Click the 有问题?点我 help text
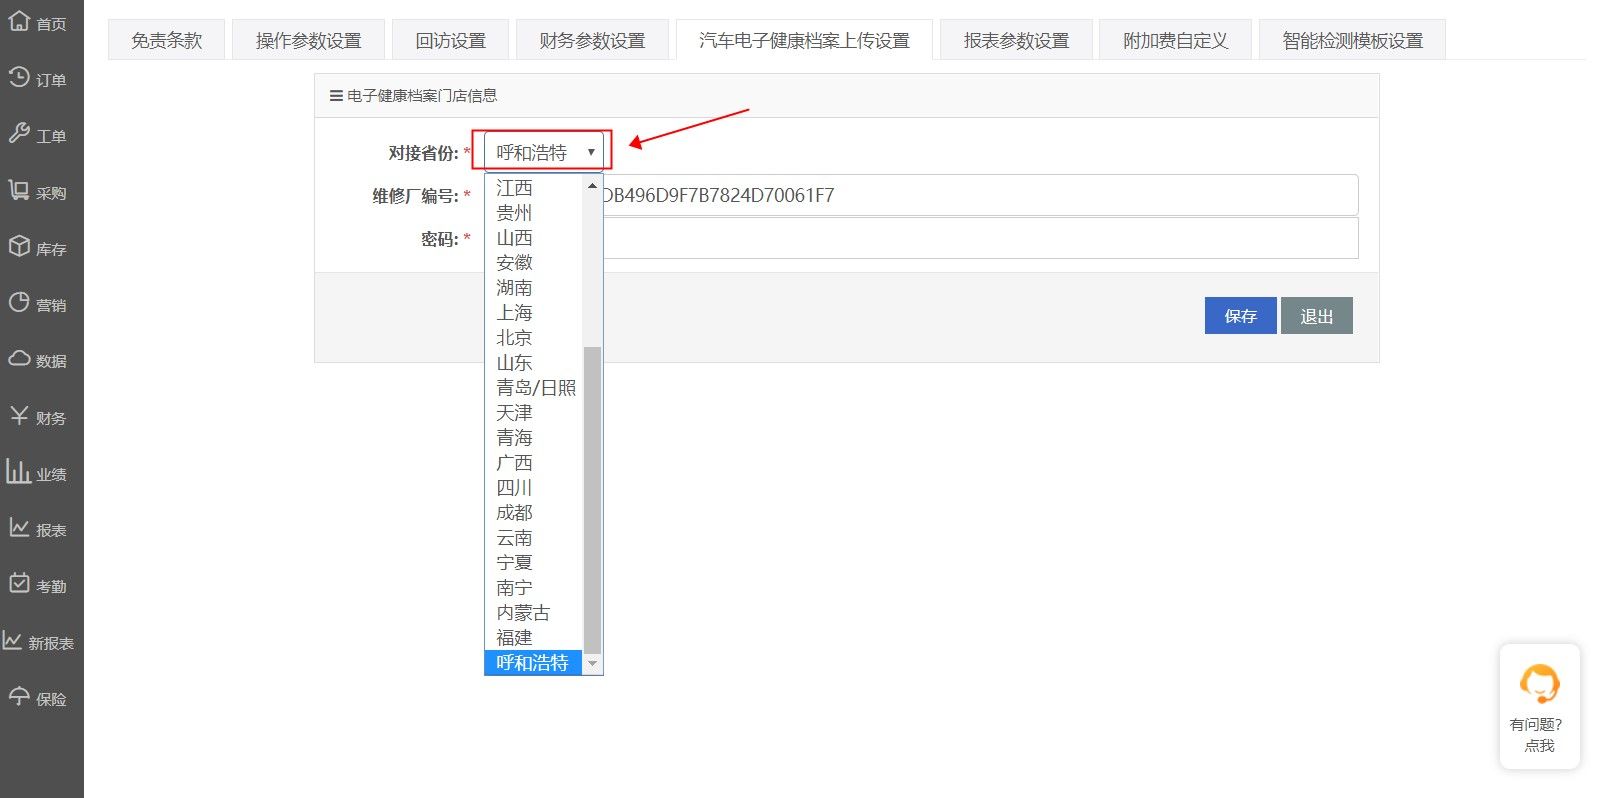Viewport: 1601px width, 798px height. pyautogui.click(x=1537, y=735)
